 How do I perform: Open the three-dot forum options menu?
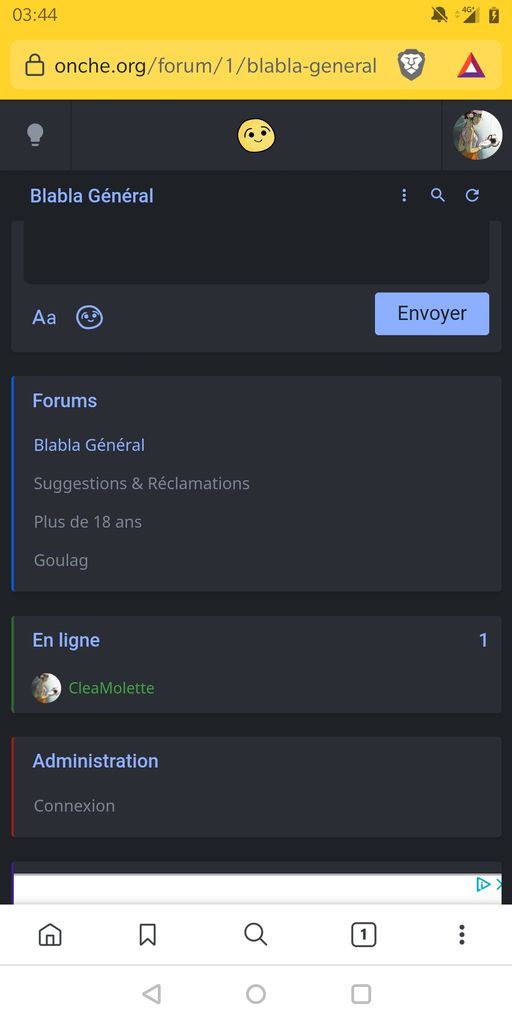(x=404, y=195)
